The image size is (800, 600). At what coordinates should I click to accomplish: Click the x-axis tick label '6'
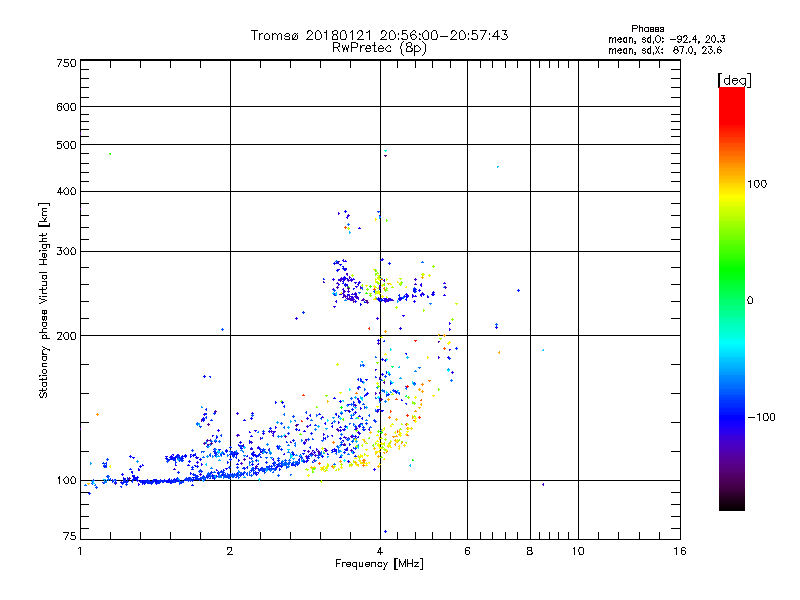pos(467,551)
